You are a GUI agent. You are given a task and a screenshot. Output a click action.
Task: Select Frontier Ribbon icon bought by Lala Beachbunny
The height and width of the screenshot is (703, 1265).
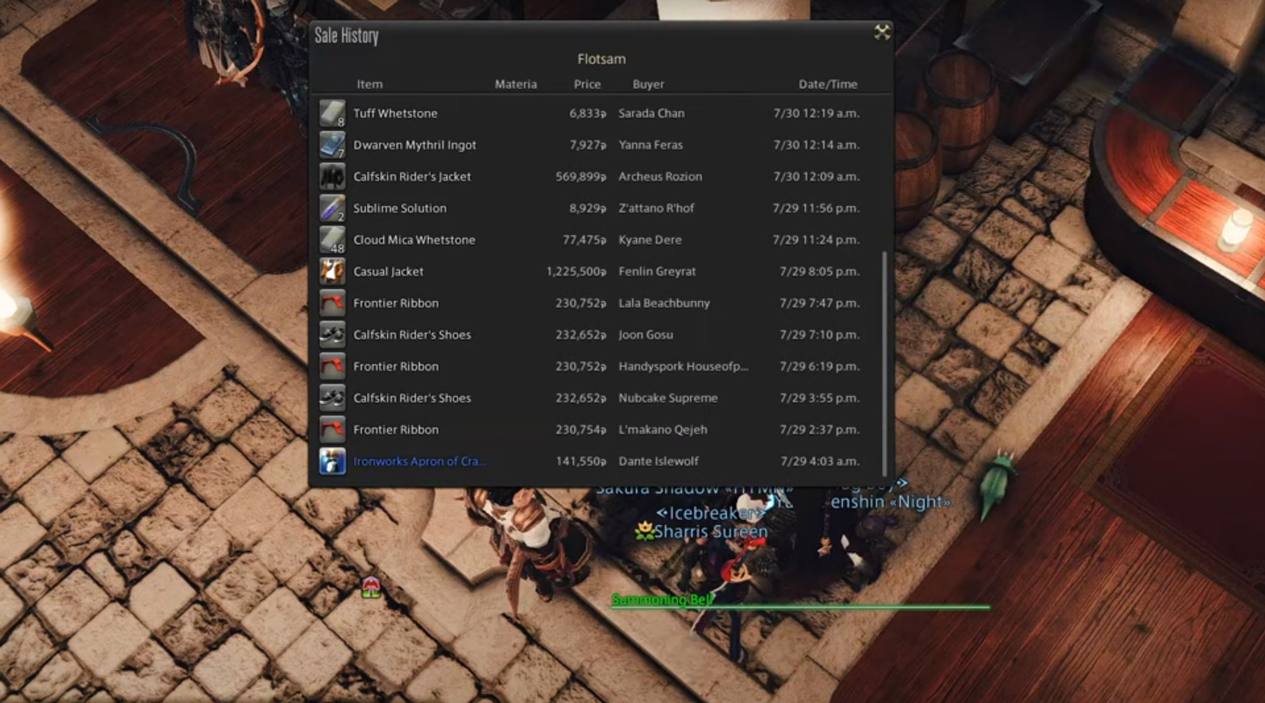coord(332,303)
